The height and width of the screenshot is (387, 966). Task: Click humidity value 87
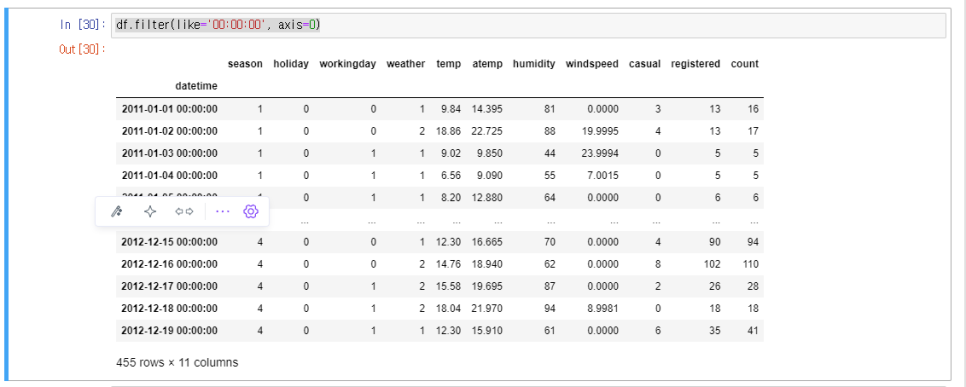(550, 287)
